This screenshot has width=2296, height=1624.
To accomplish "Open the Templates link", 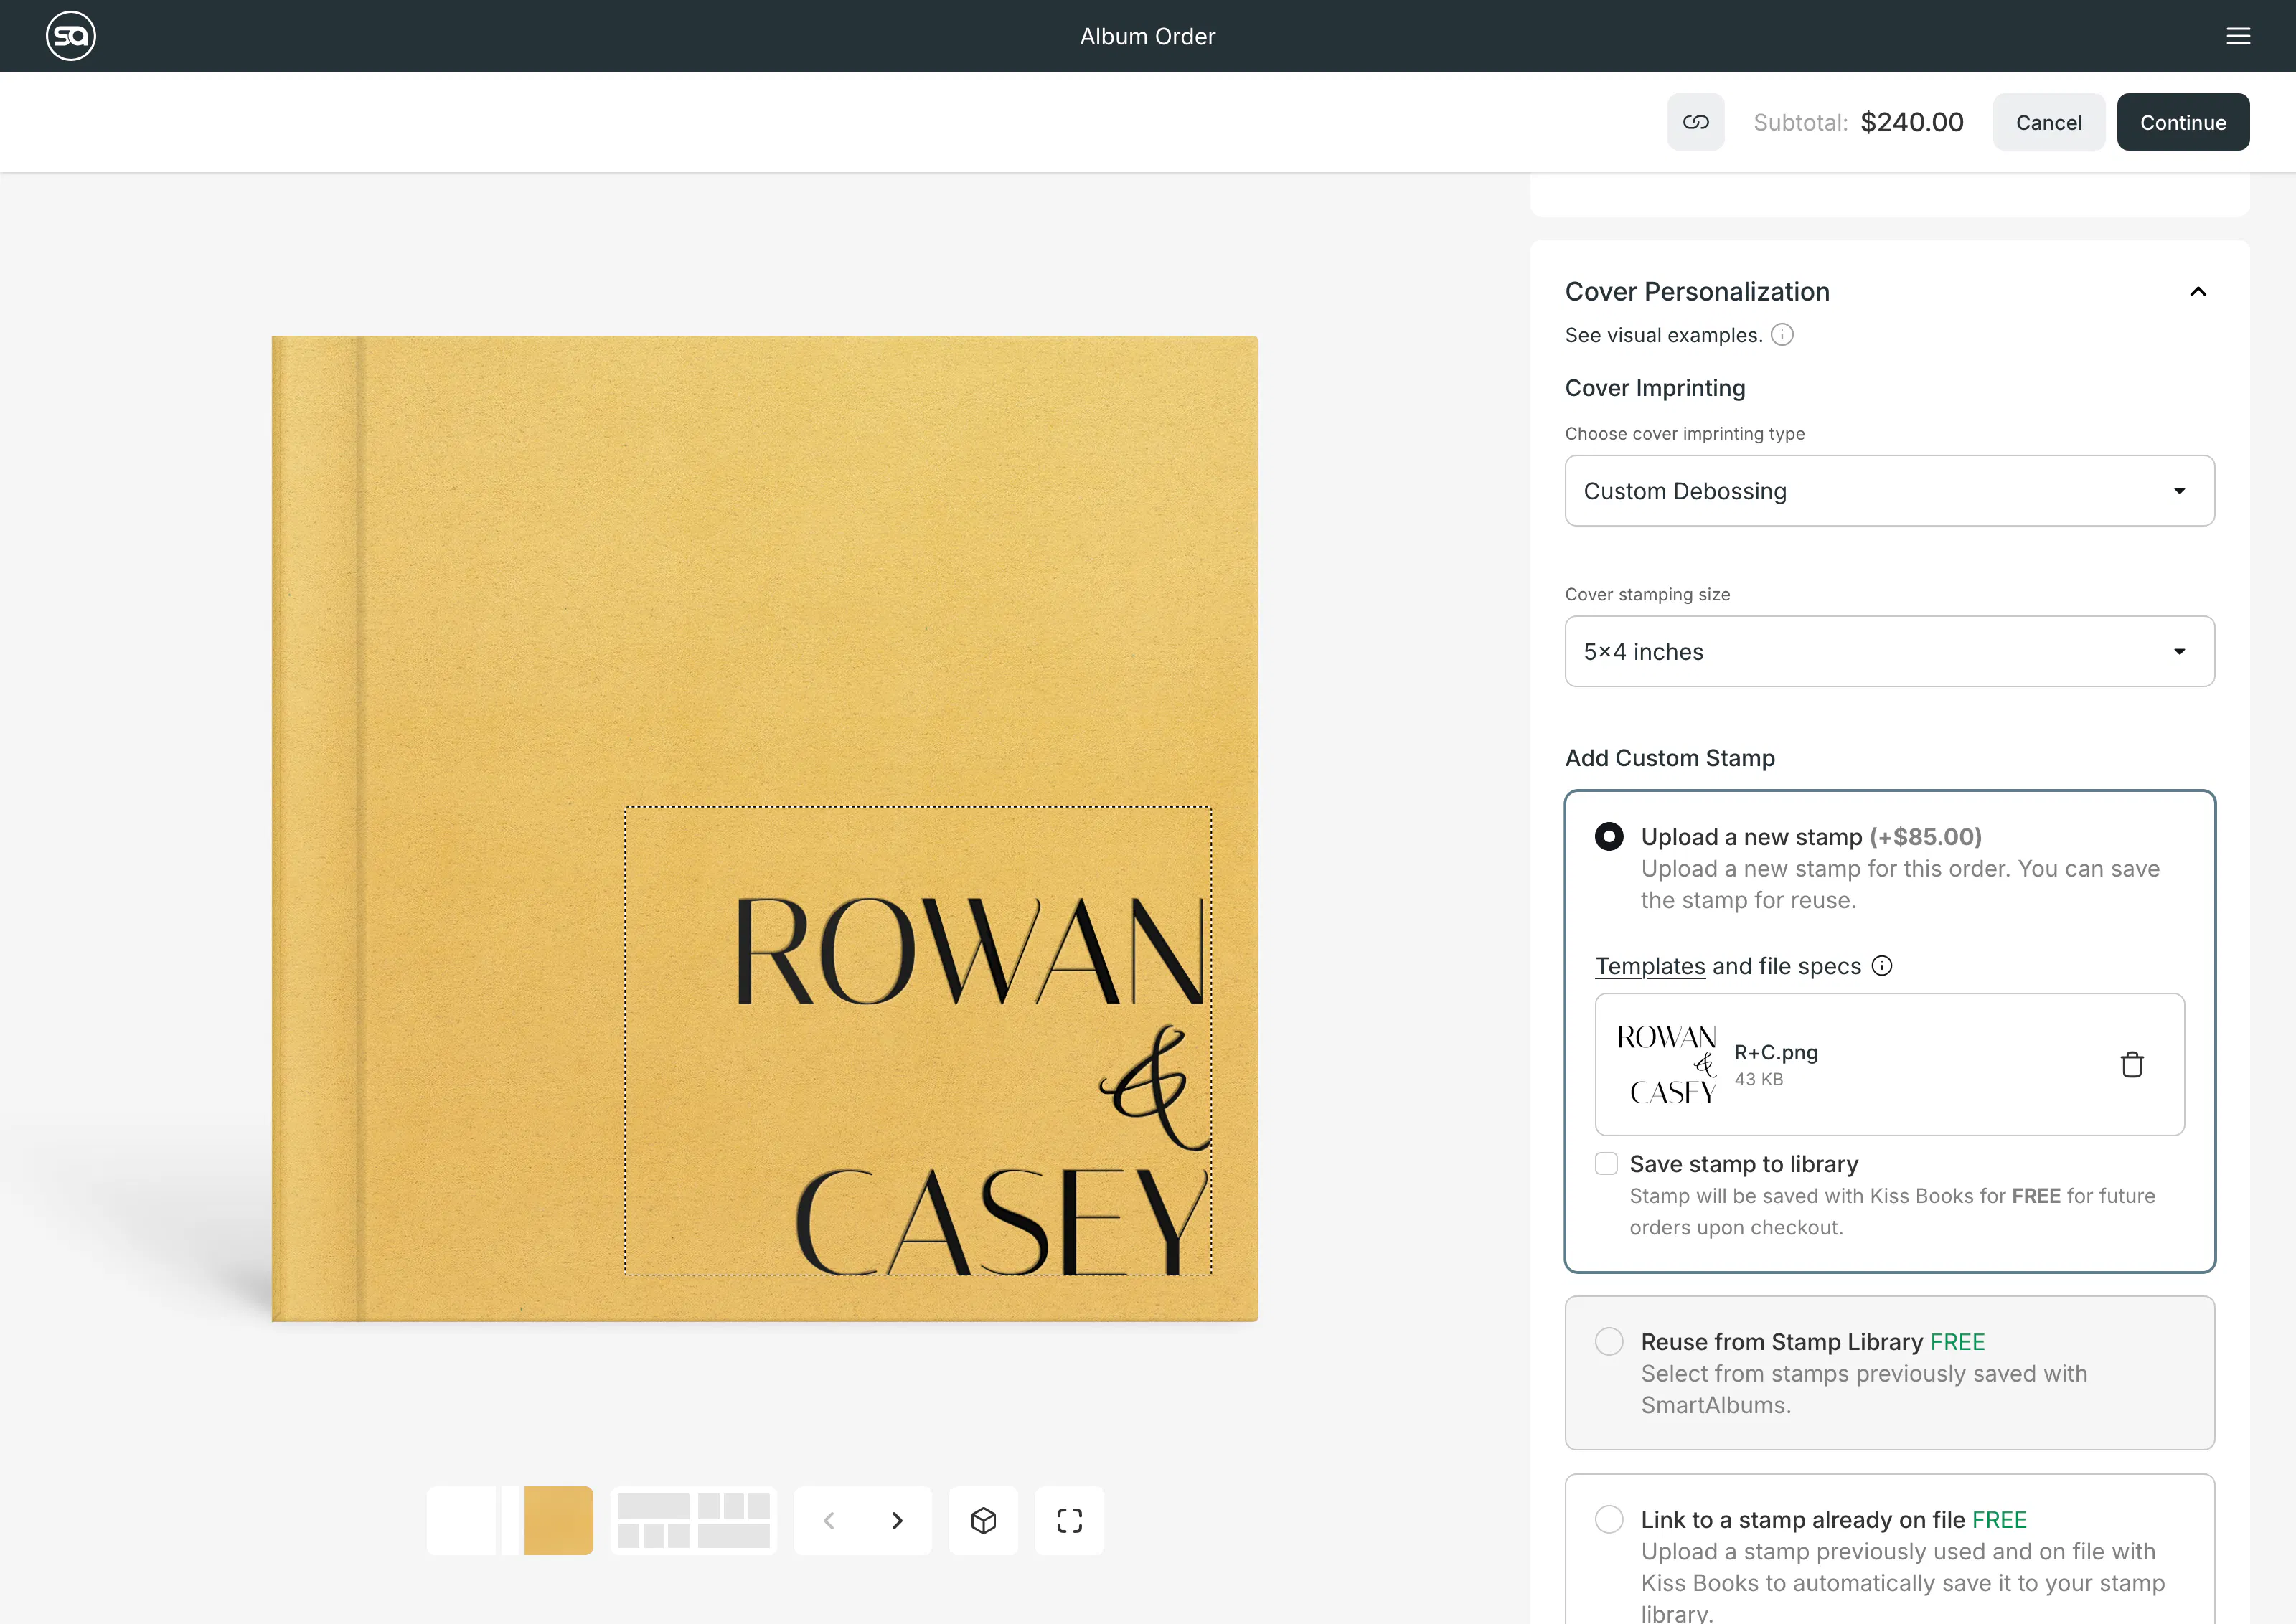I will (x=1650, y=966).
